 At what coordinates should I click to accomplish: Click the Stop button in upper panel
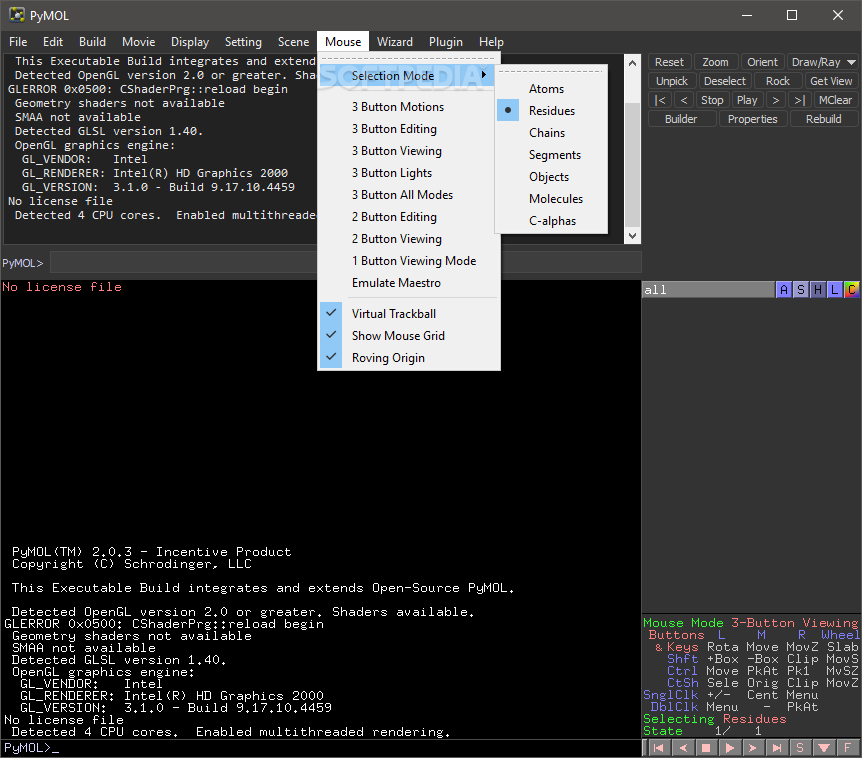coord(712,100)
